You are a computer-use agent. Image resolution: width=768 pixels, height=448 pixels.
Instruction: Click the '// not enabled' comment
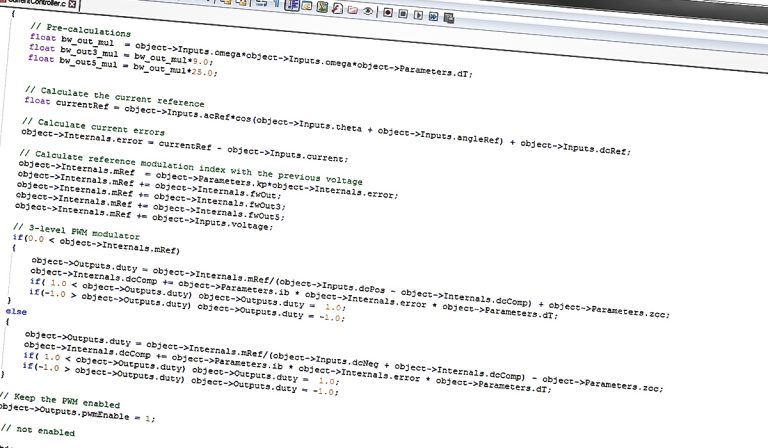click(38, 431)
